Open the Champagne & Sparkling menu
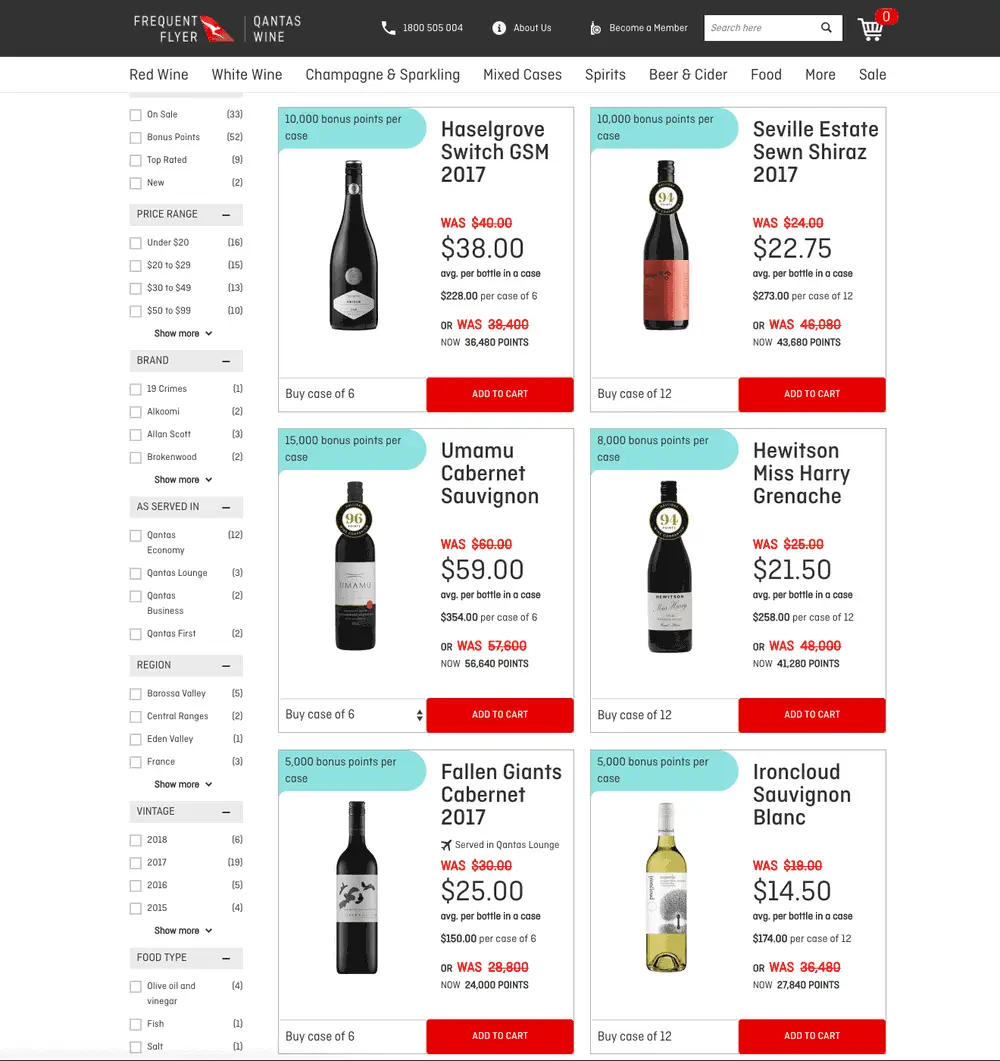 (x=383, y=74)
